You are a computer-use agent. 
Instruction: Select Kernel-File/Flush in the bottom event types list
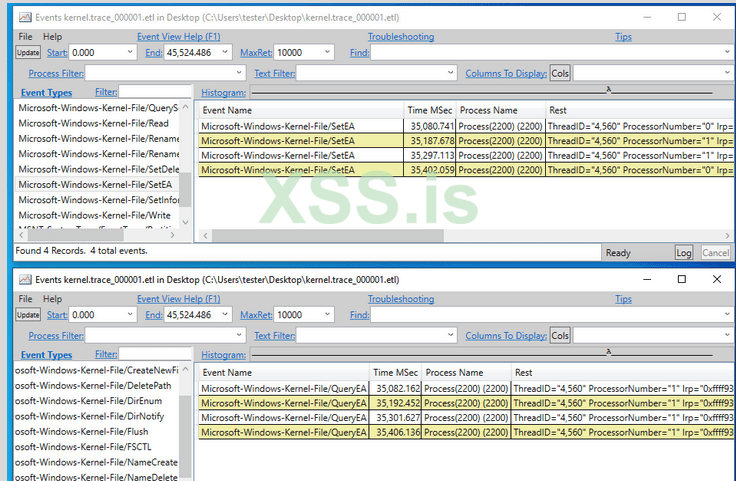tap(96, 432)
